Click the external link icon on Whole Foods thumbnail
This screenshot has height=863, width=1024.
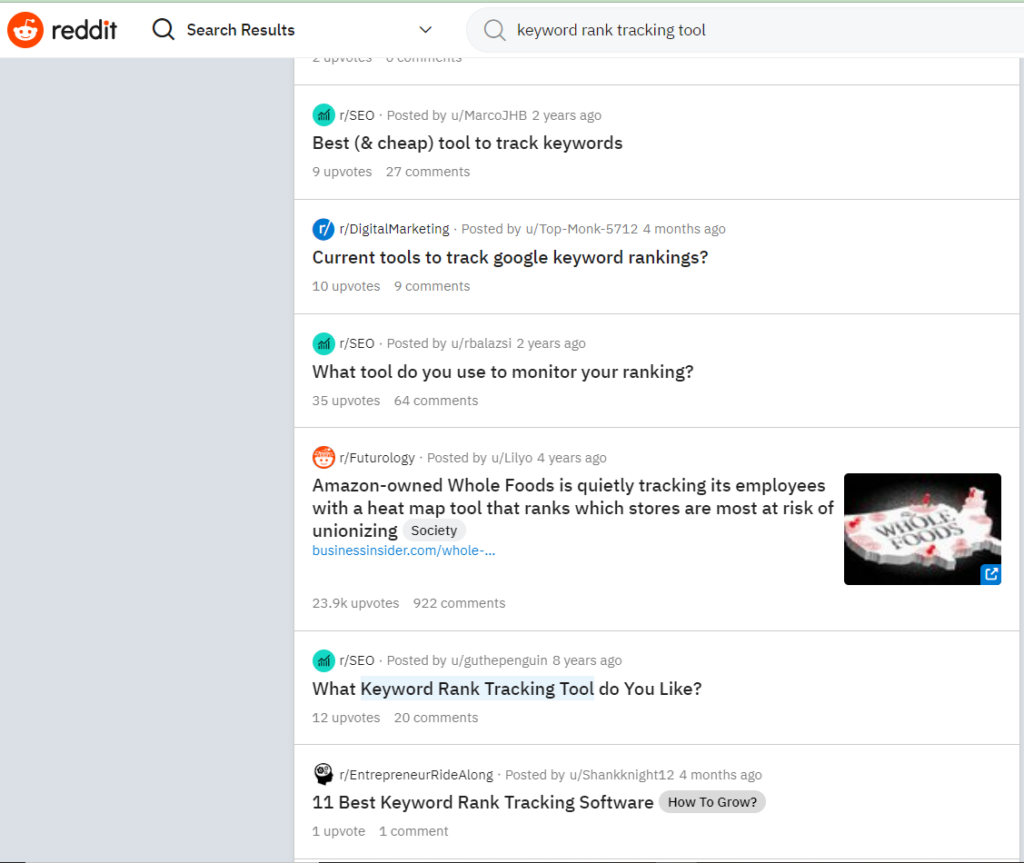[990, 574]
